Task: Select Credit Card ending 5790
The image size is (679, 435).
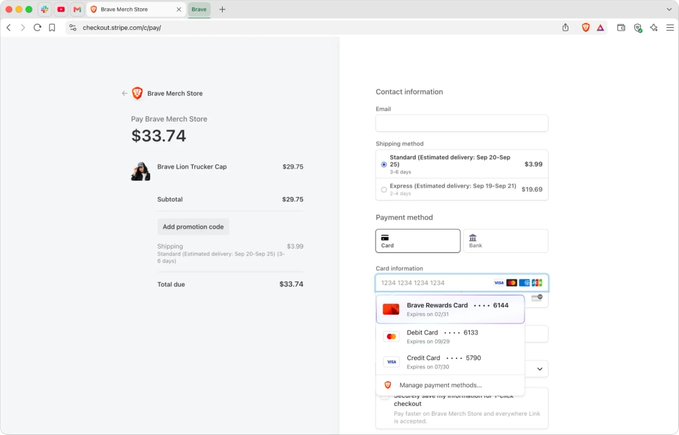Action: (x=450, y=362)
